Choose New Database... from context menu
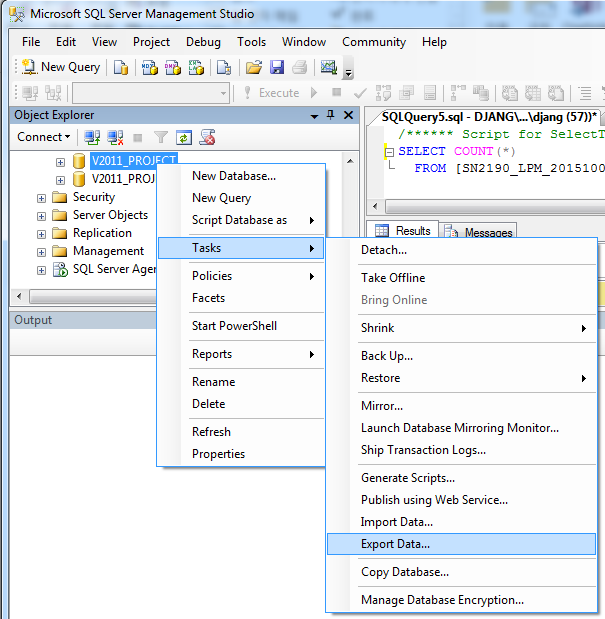Screen dimensions: 605x619 pyautogui.click(x=241, y=176)
